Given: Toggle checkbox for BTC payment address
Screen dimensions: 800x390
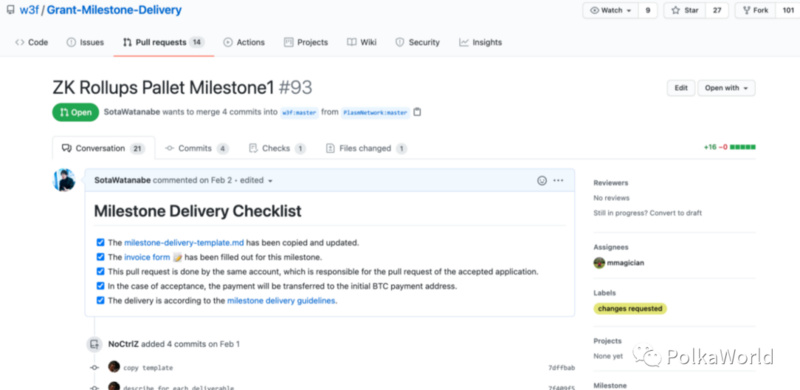Looking at the screenshot, I should [x=101, y=286].
